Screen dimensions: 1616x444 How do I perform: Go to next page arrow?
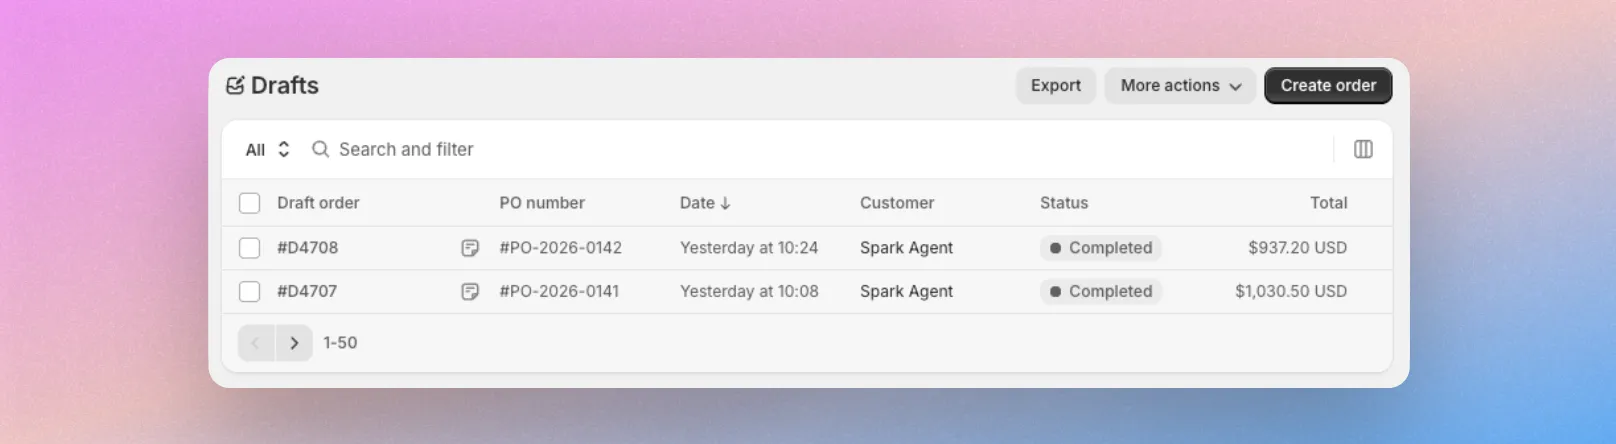click(x=294, y=343)
